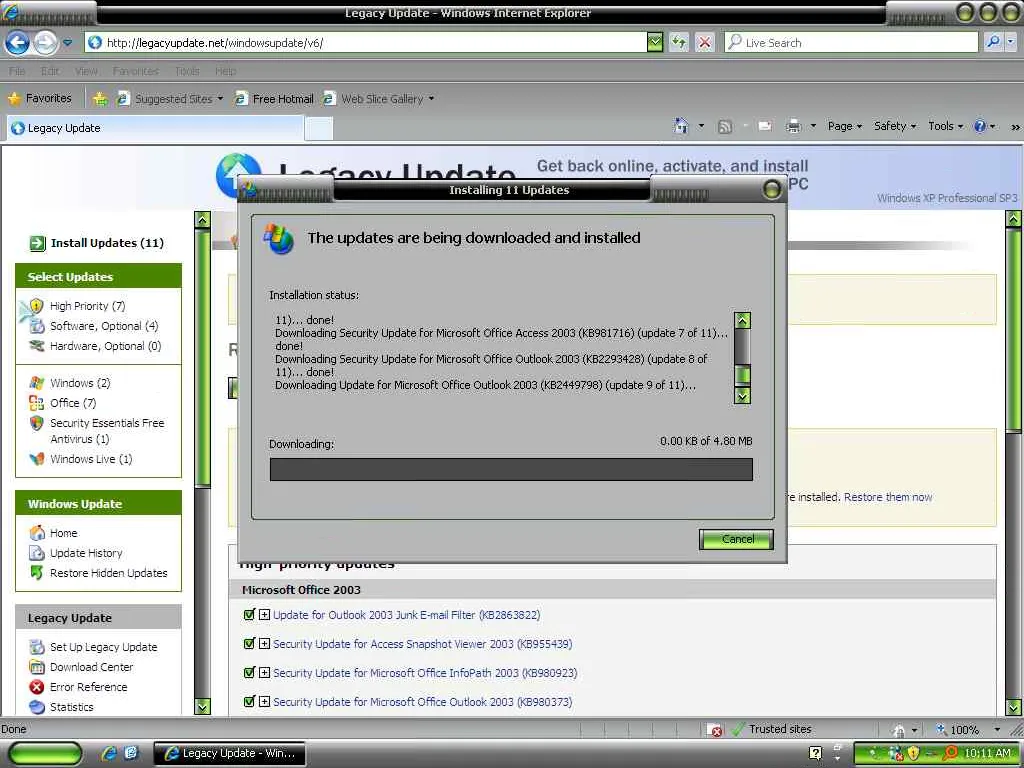Image resolution: width=1024 pixels, height=768 pixels.
Task: Uncheck Access Snapshot Viewer 2003 KB955439 update
Action: pos(249,644)
